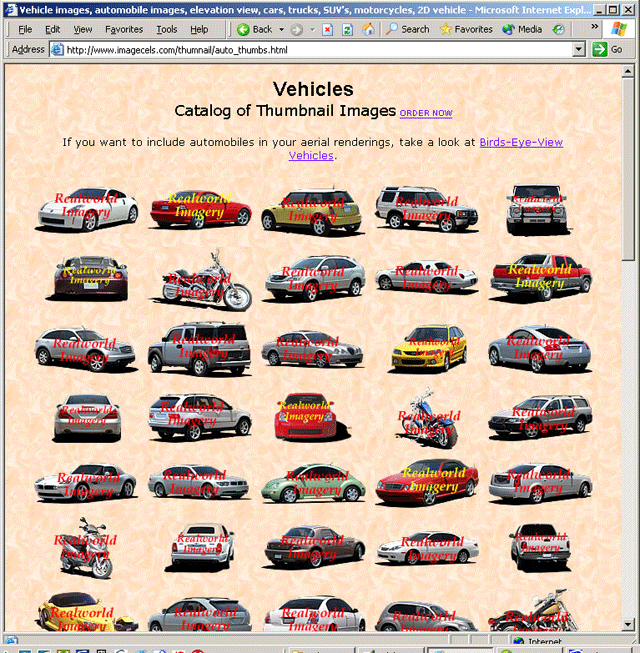Open the Media pane
640x653 pixels.
(x=522, y=30)
